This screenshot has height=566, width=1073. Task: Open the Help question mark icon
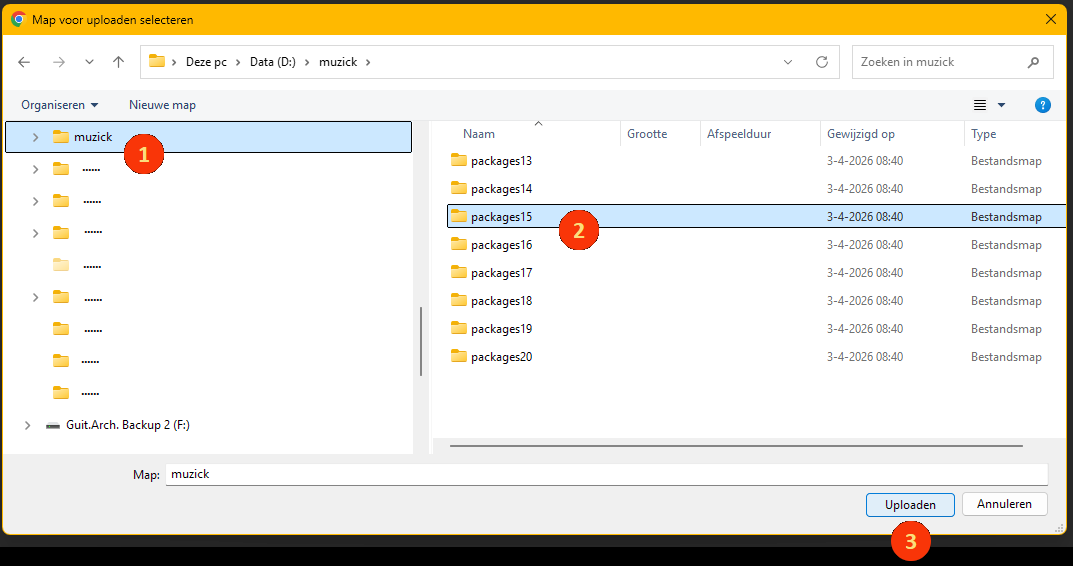coord(1043,105)
